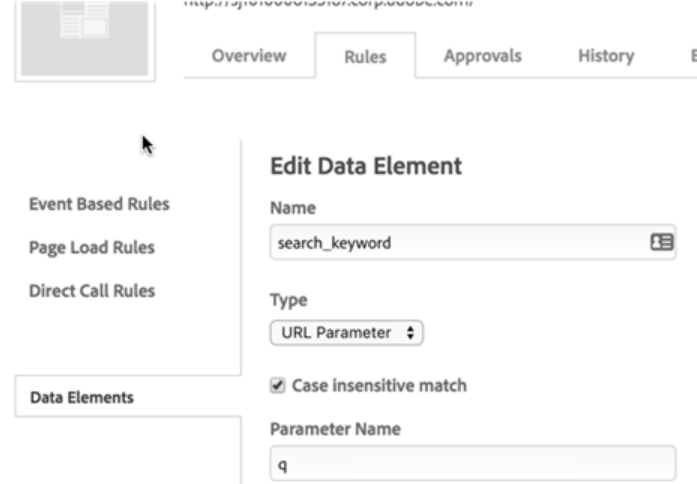Select the Rules tab
The image size is (697, 484).
tap(365, 57)
